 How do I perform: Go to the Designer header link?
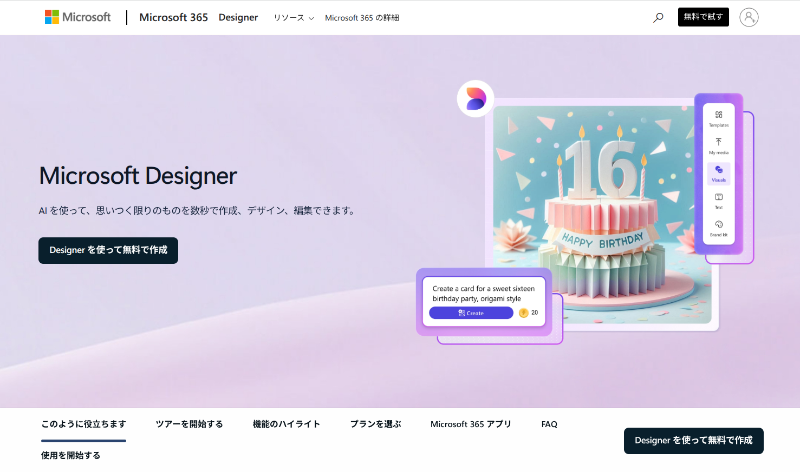[x=238, y=17]
